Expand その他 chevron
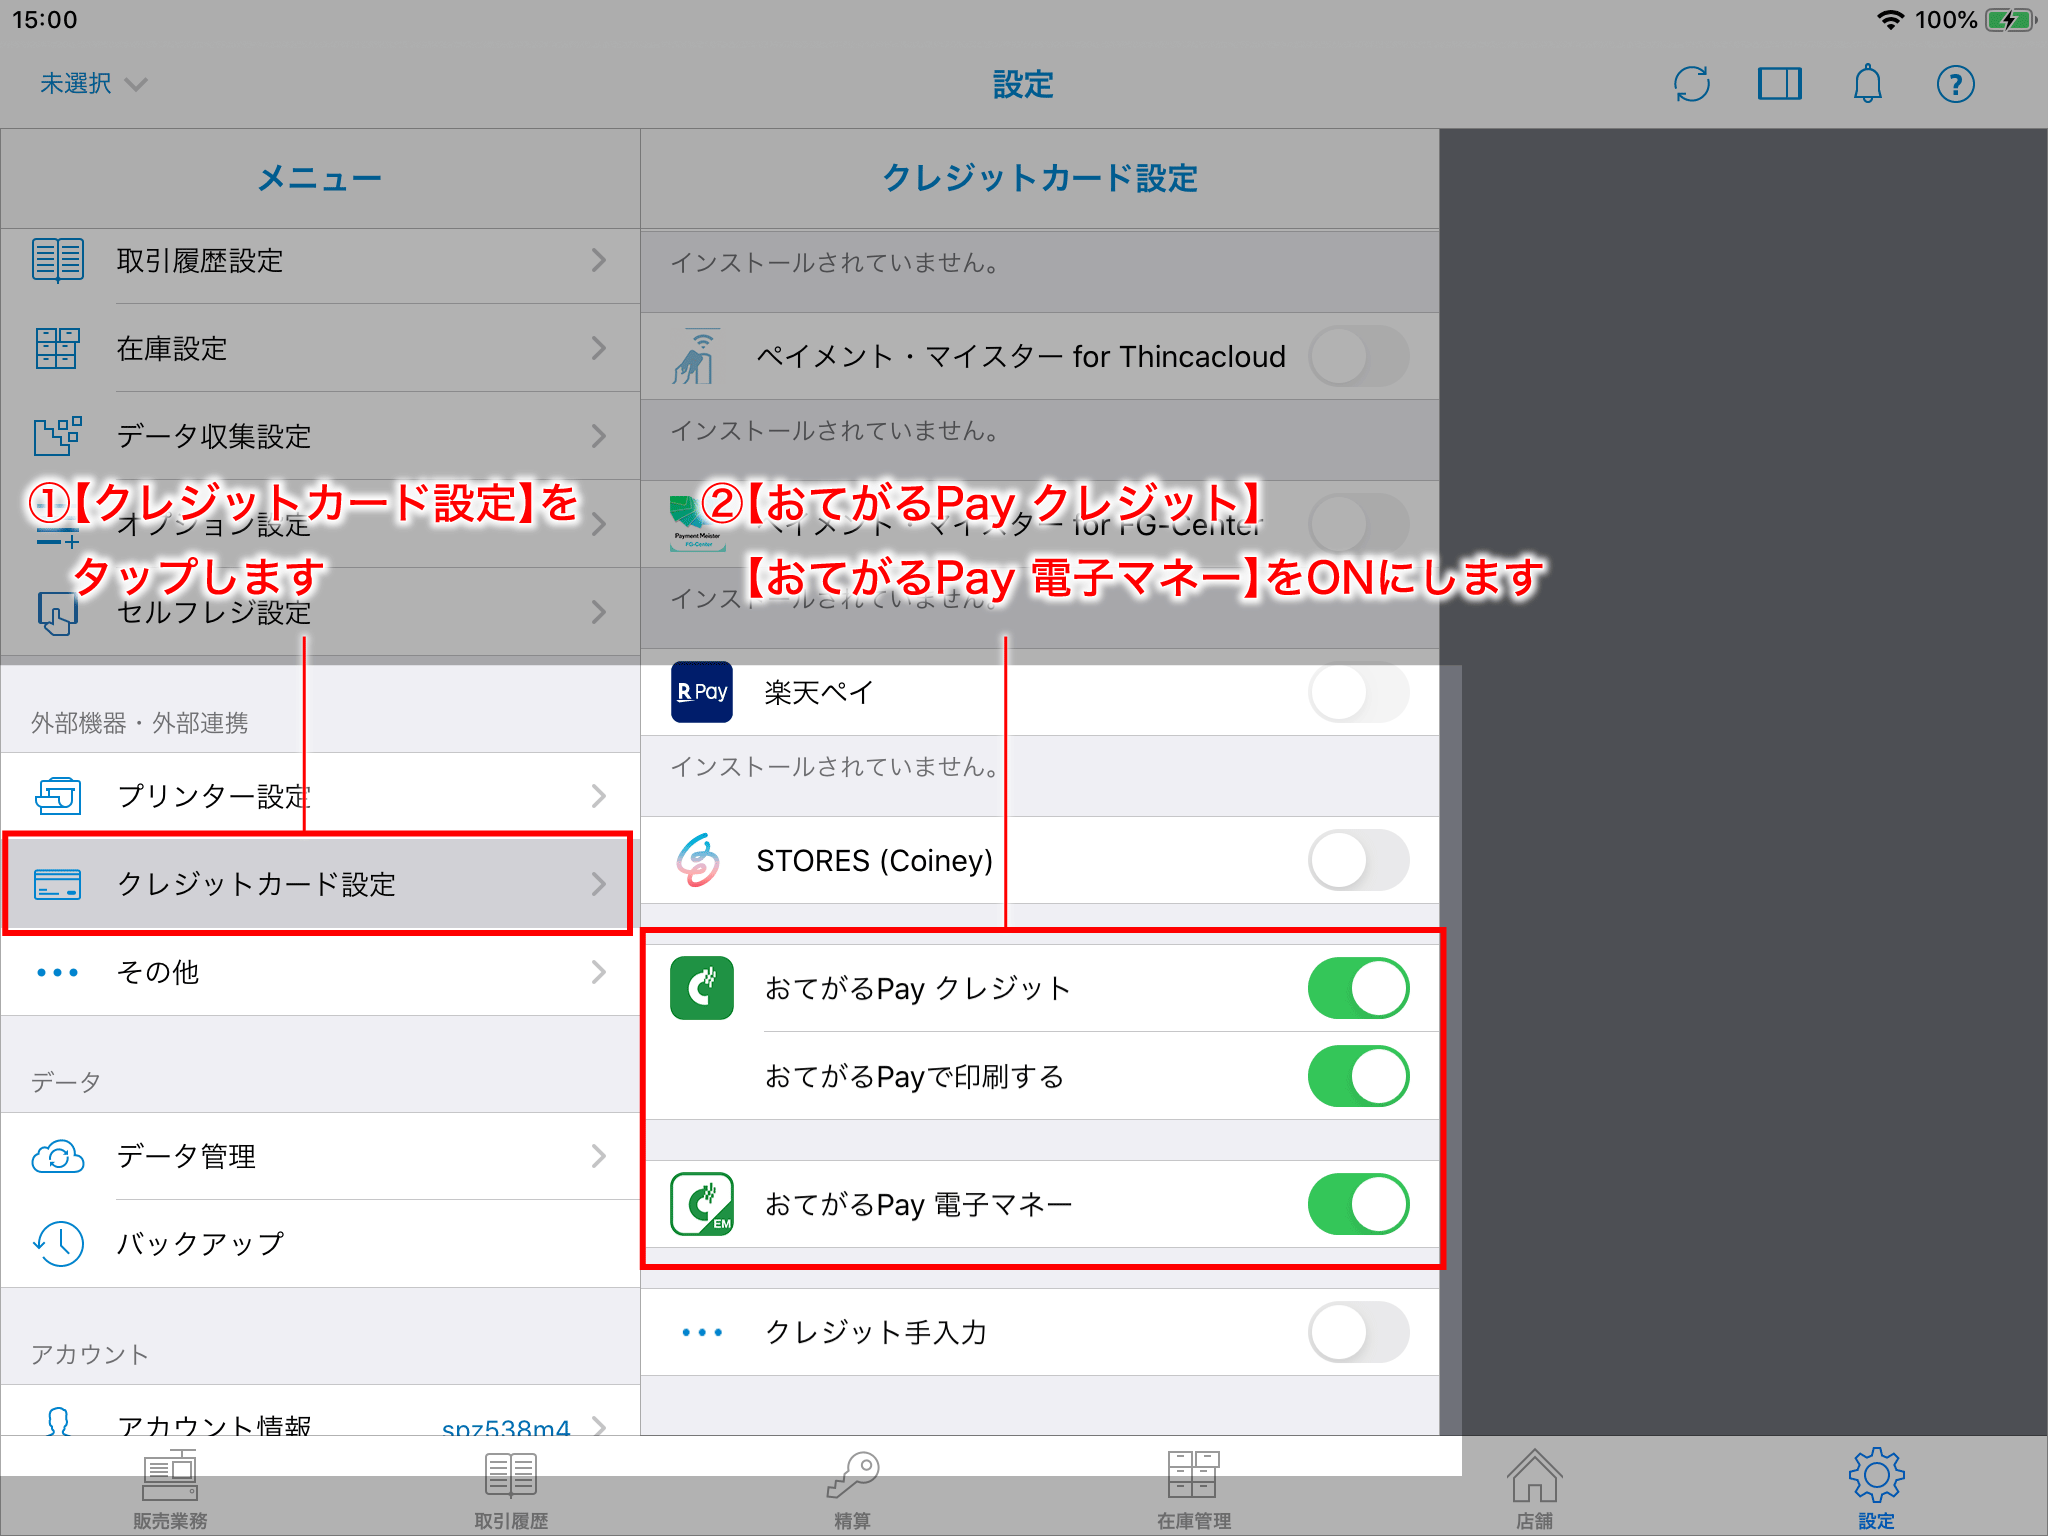Image resolution: width=2048 pixels, height=1536 pixels. tap(598, 972)
